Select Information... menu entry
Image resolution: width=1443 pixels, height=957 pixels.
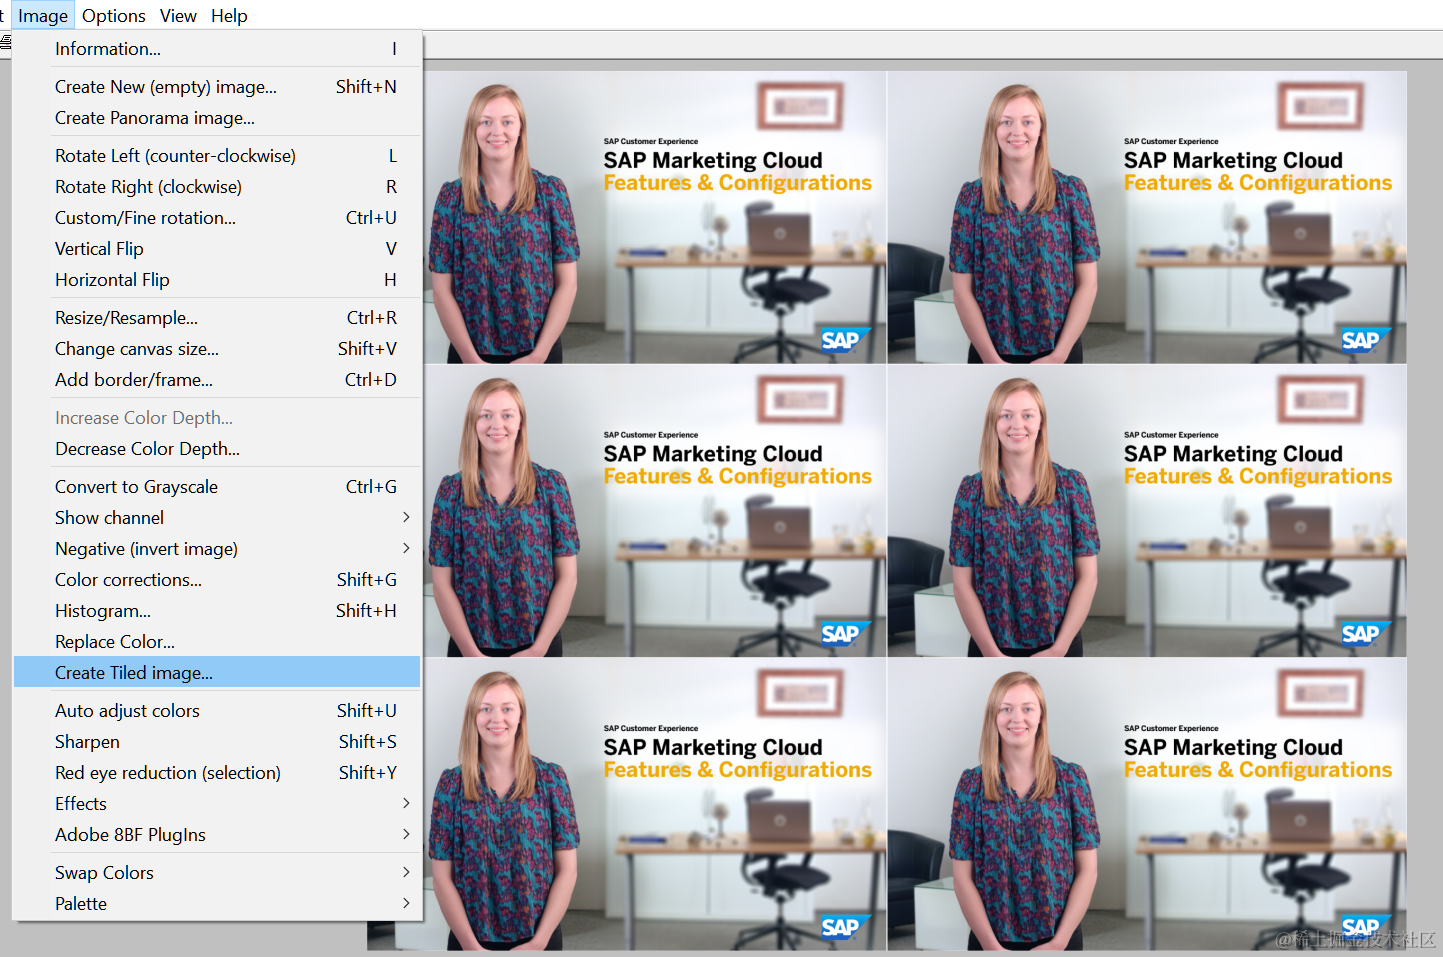(x=217, y=49)
